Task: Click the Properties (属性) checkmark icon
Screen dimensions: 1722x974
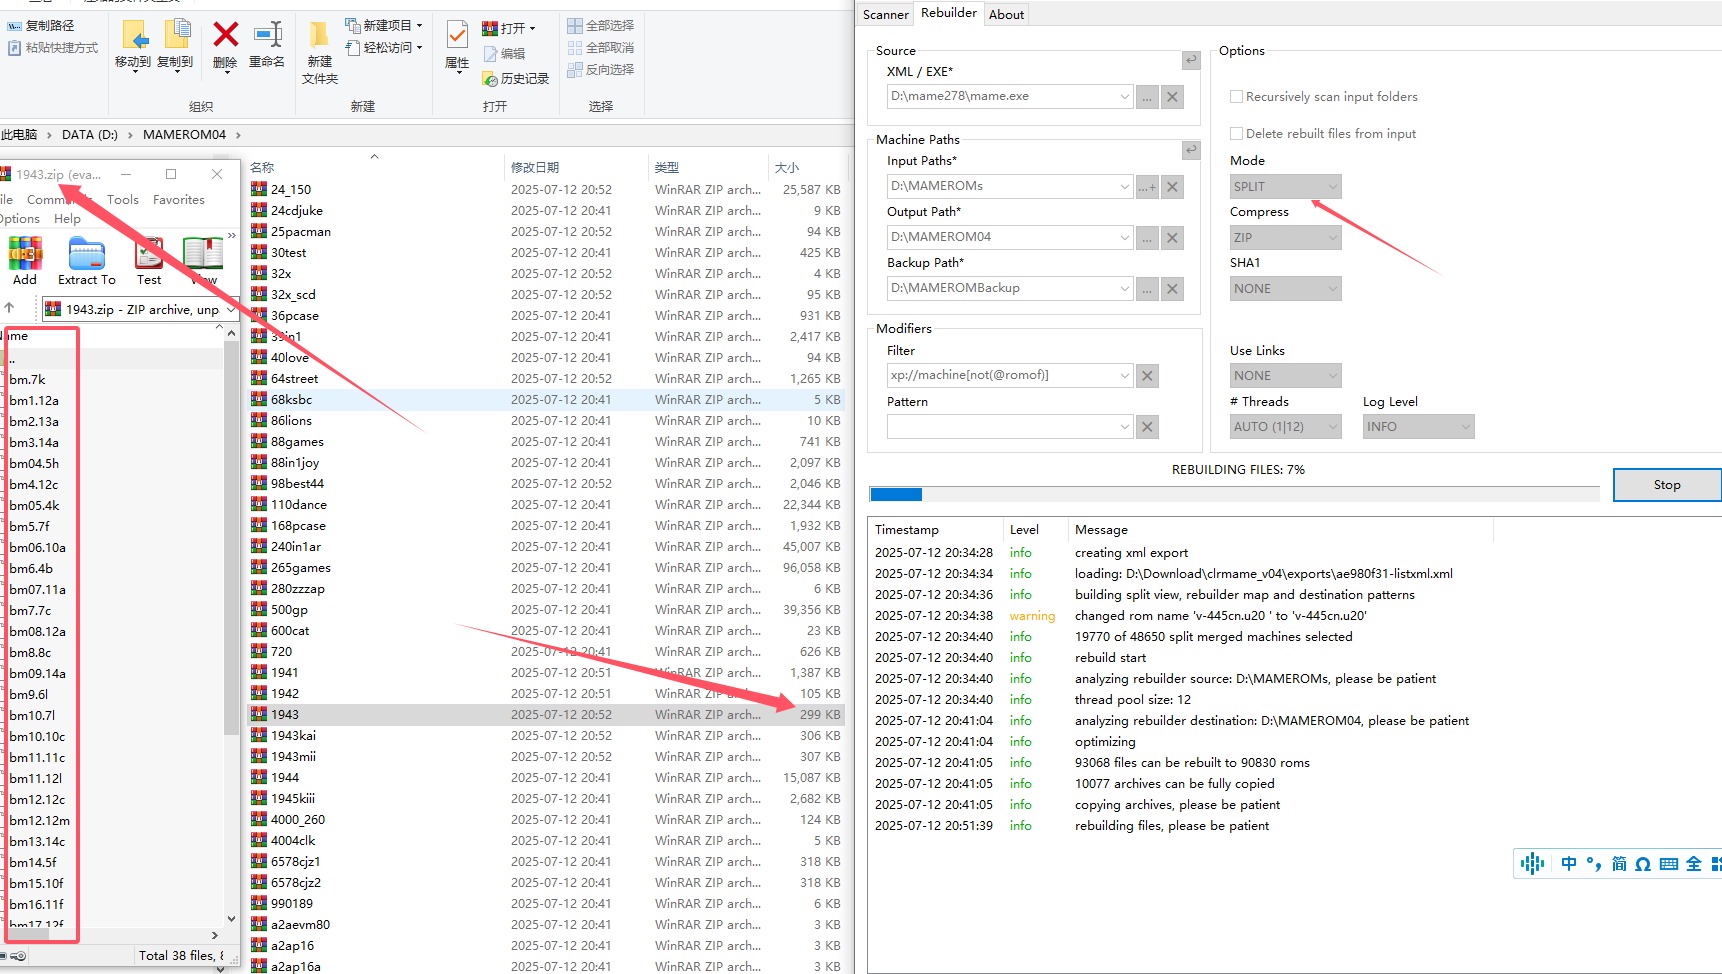Action: pos(457,45)
